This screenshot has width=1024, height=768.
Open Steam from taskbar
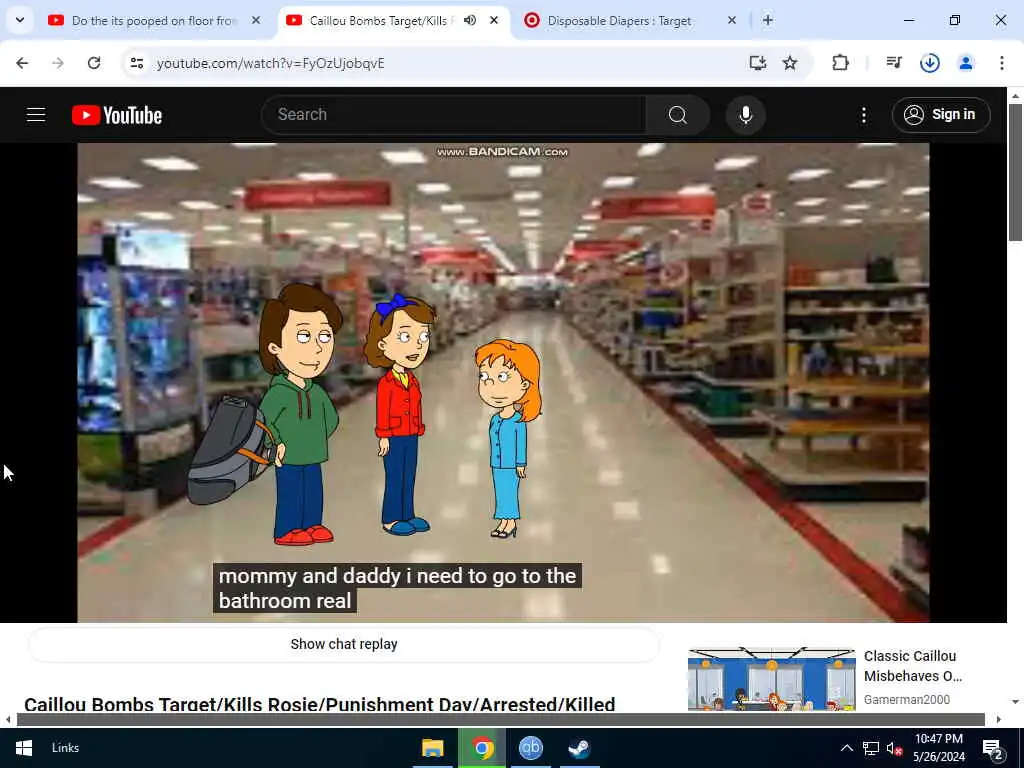[x=579, y=748]
